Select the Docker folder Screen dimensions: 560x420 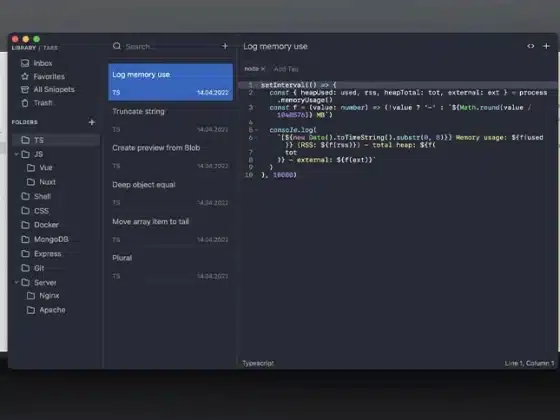tap(40, 225)
